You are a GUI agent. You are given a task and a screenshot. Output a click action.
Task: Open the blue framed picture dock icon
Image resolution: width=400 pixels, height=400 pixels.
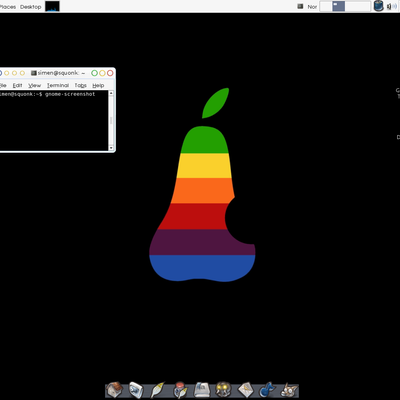tap(136, 390)
